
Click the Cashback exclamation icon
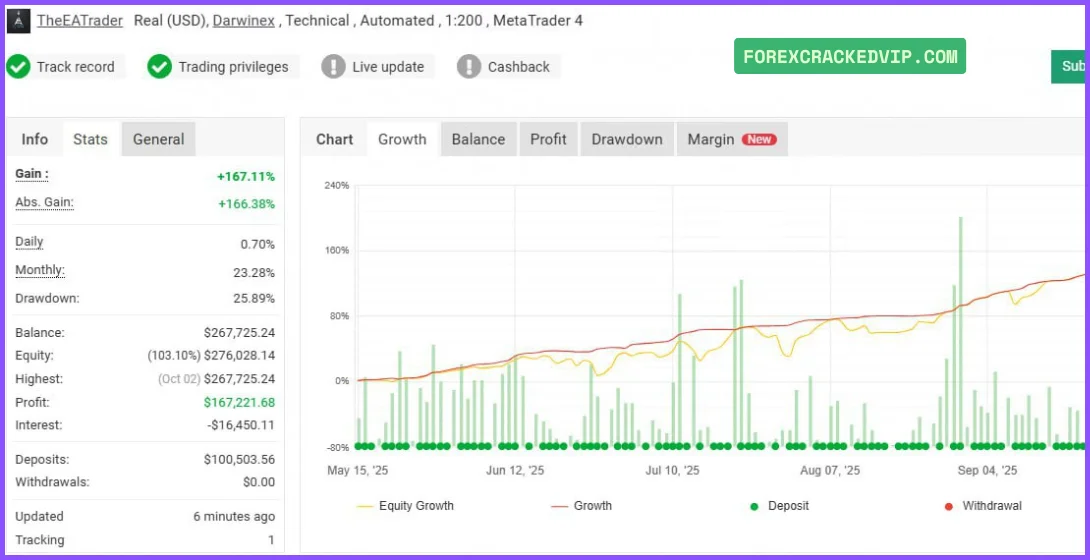[x=468, y=67]
